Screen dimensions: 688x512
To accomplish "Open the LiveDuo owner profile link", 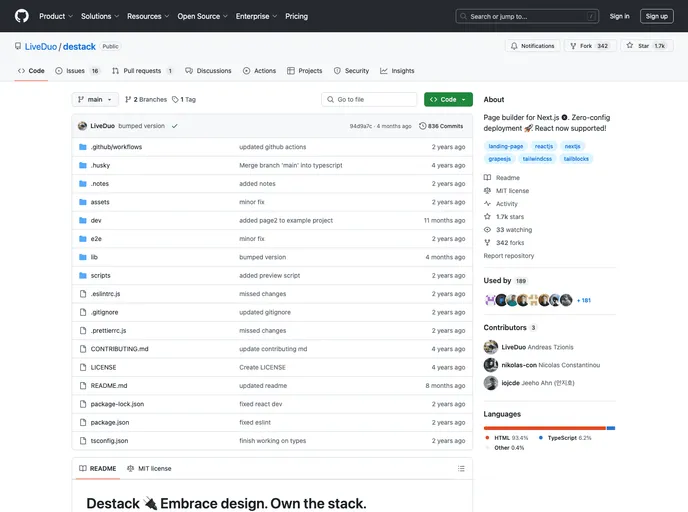I will click(41, 47).
